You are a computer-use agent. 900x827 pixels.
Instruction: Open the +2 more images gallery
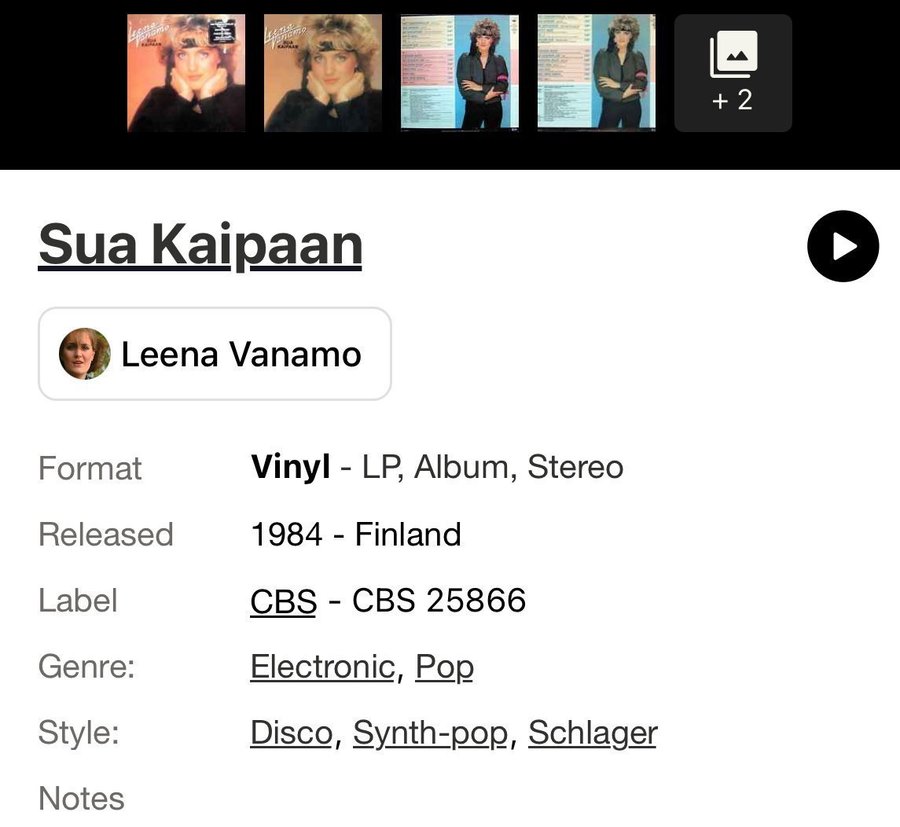[x=732, y=73]
